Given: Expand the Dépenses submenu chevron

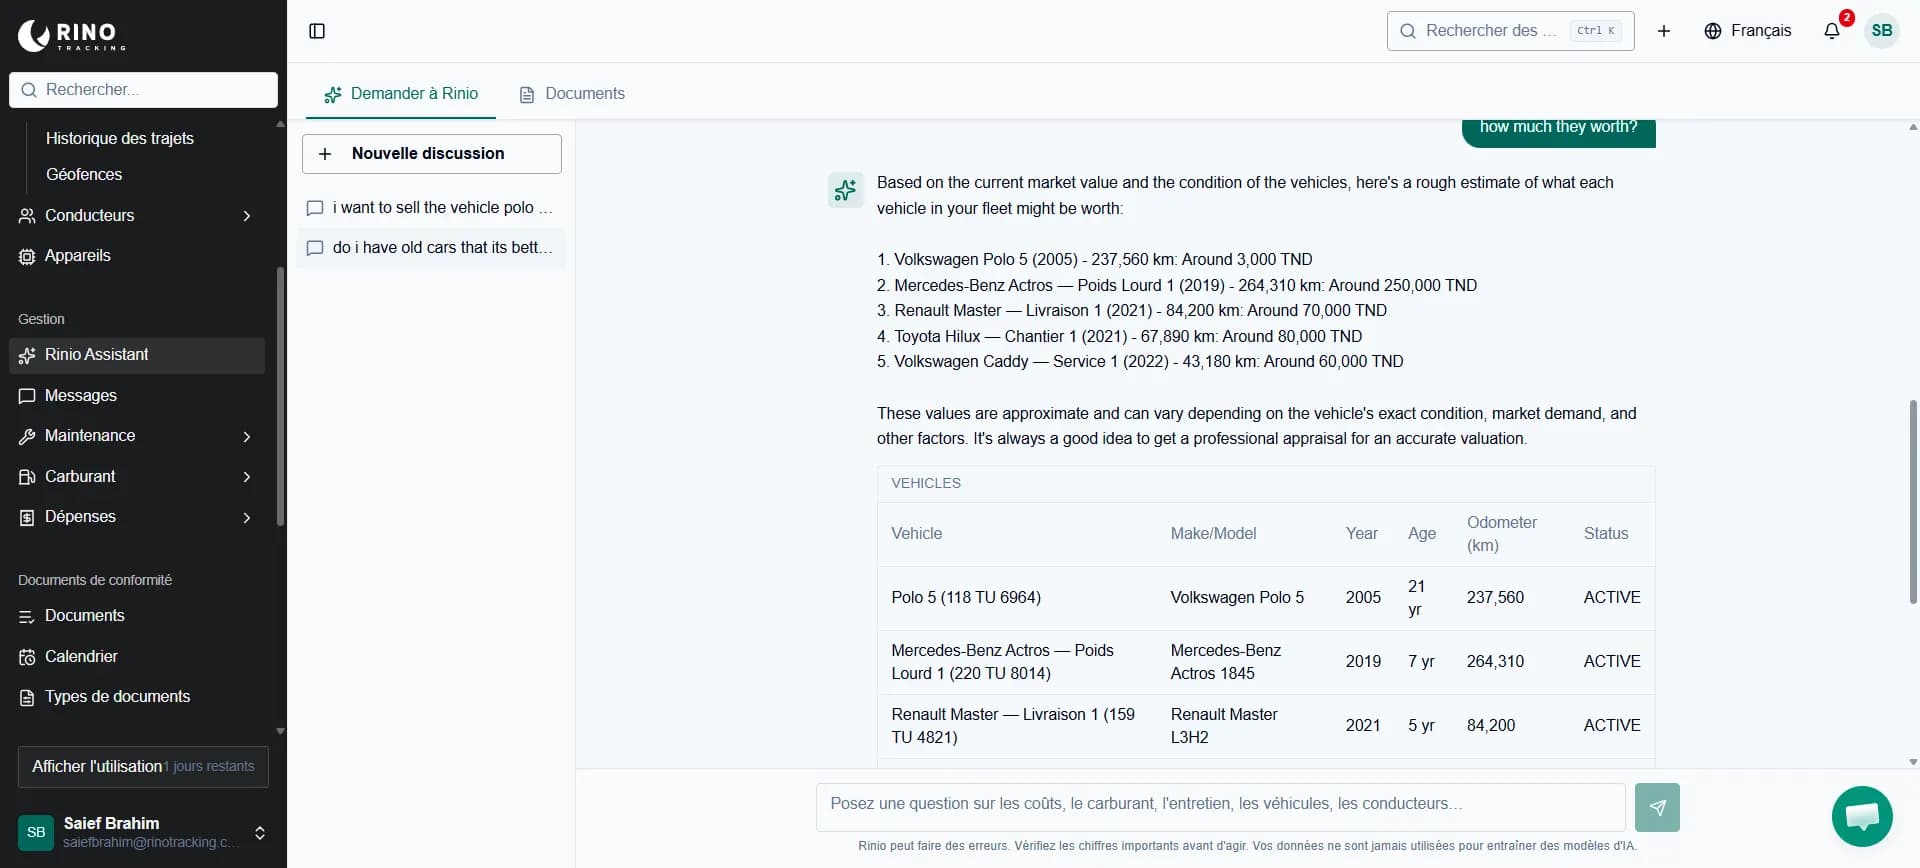Looking at the screenshot, I should point(247,517).
